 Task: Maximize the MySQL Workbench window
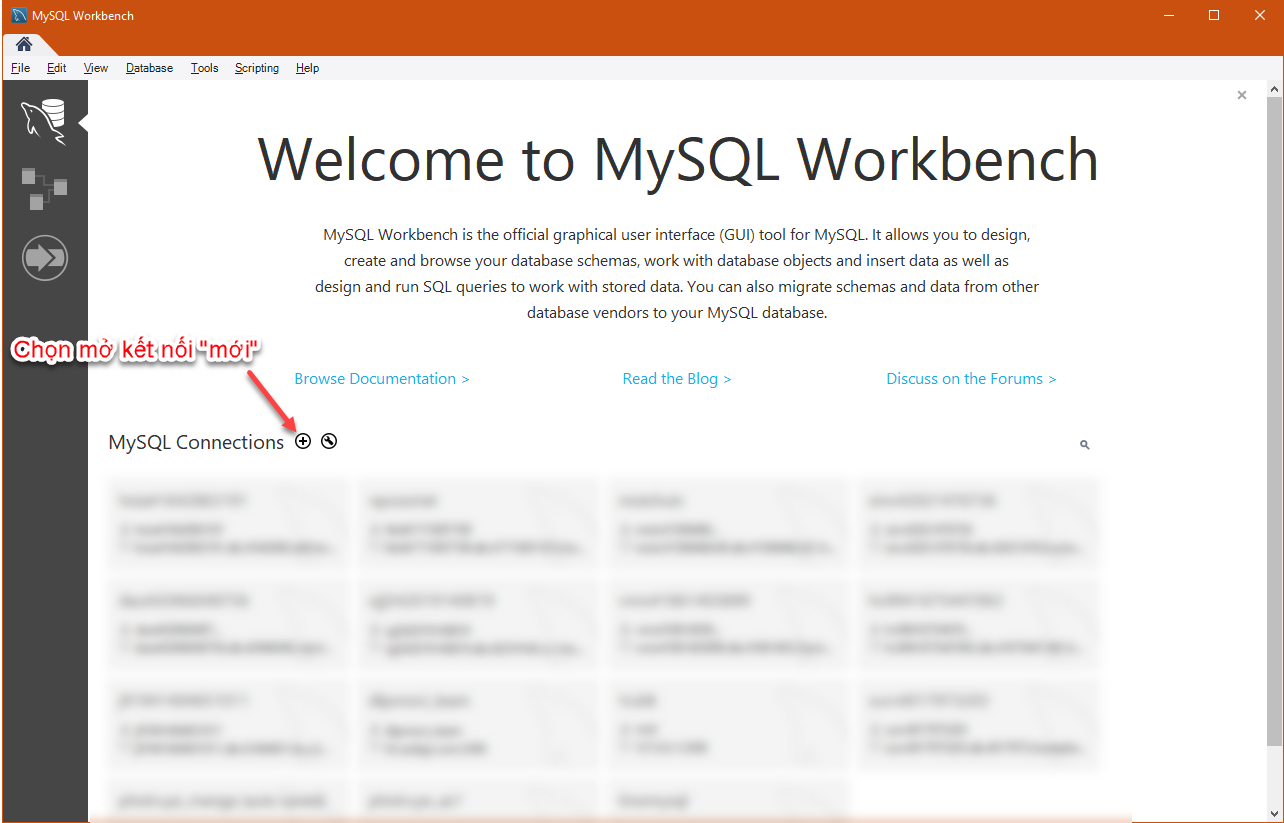click(x=1213, y=15)
